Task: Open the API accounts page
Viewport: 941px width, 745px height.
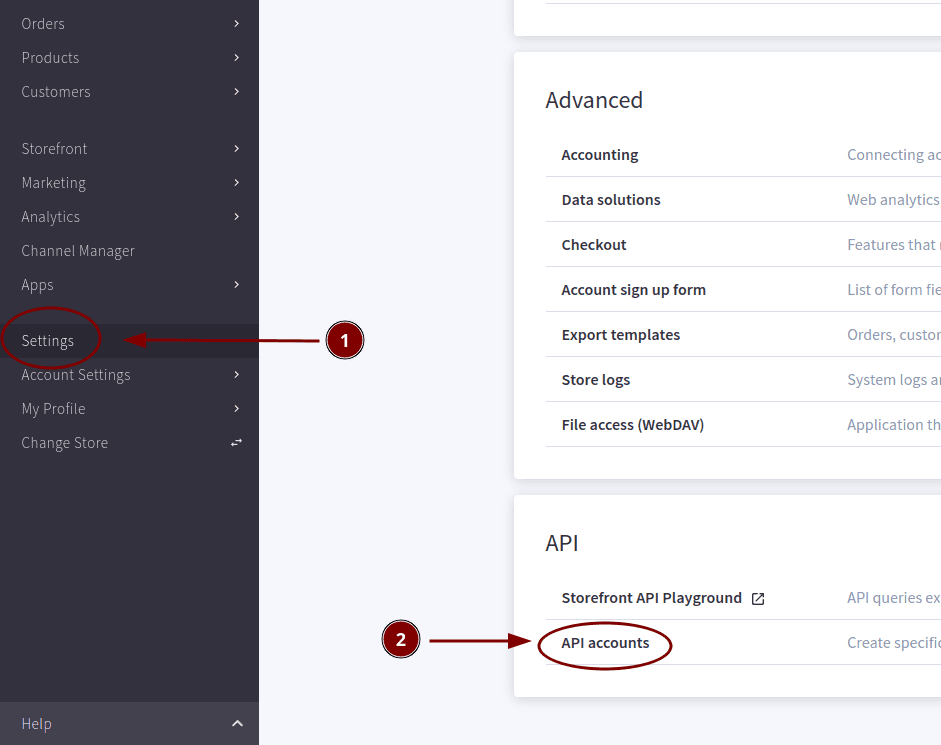Action: (x=604, y=643)
